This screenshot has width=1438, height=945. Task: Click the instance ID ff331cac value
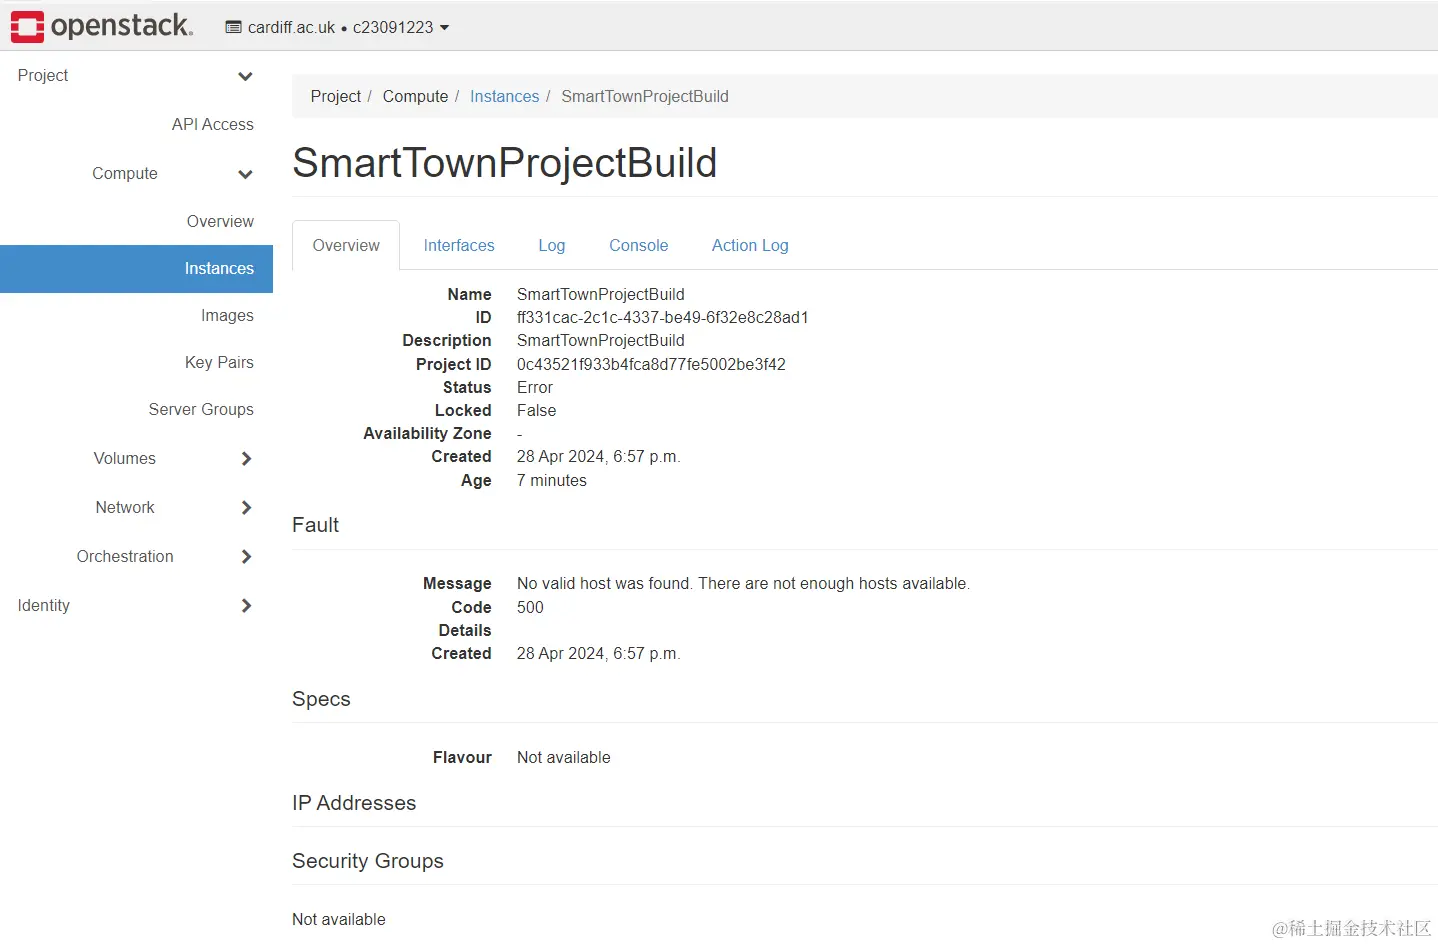click(x=663, y=317)
